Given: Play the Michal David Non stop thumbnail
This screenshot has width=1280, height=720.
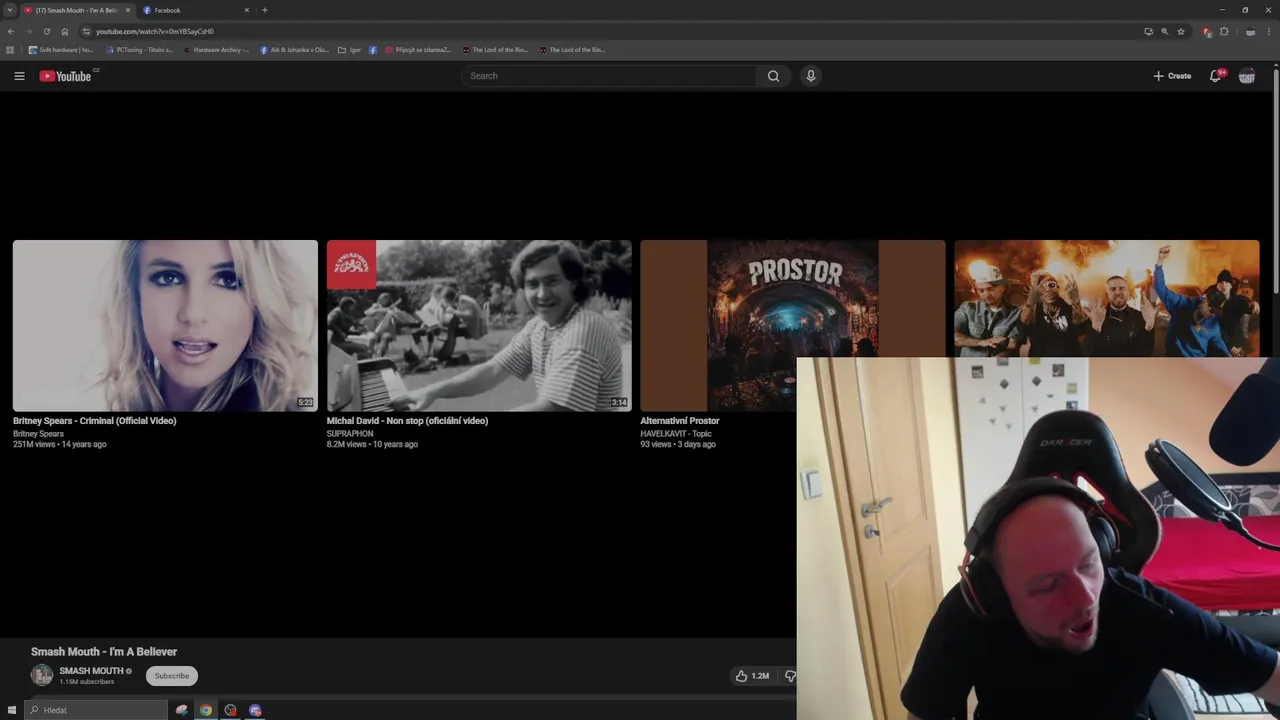Looking at the screenshot, I should coord(479,326).
